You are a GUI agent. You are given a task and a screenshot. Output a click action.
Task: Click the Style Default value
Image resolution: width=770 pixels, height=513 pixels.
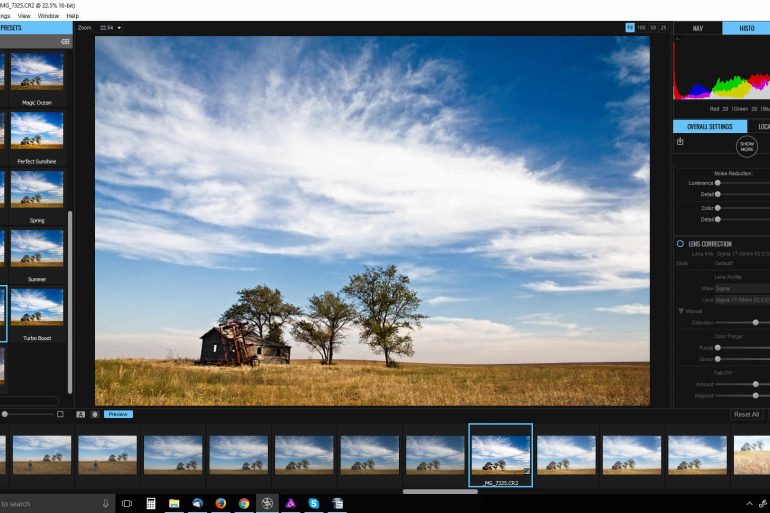[724, 263]
